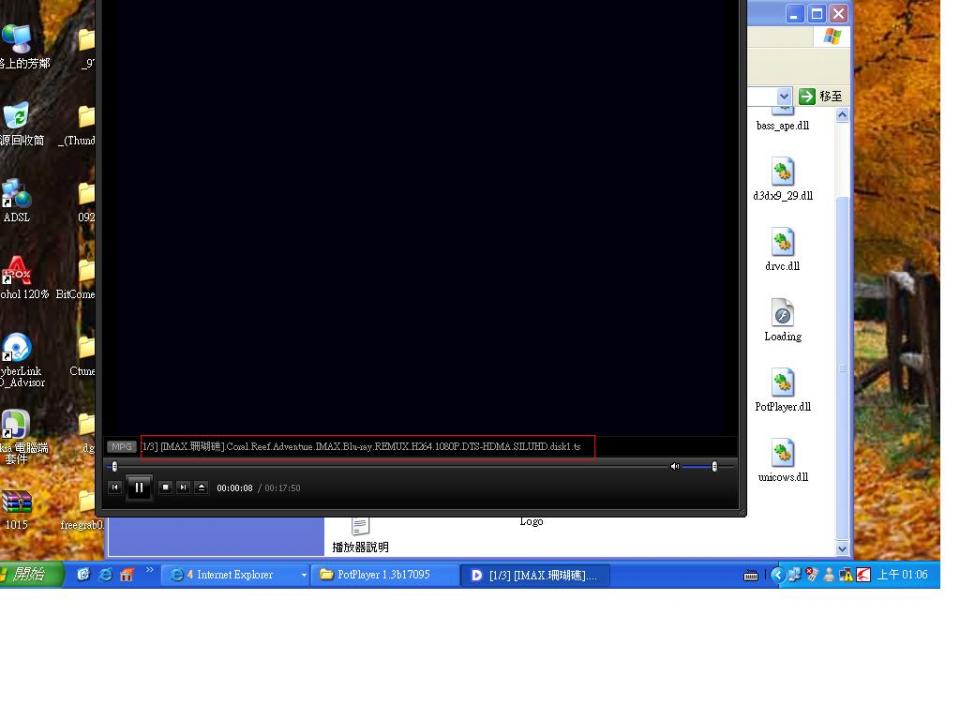Click the Explorer vertical scrollbar thumb
This screenshot has height=720, width=960.
pyautogui.click(x=842, y=369)
